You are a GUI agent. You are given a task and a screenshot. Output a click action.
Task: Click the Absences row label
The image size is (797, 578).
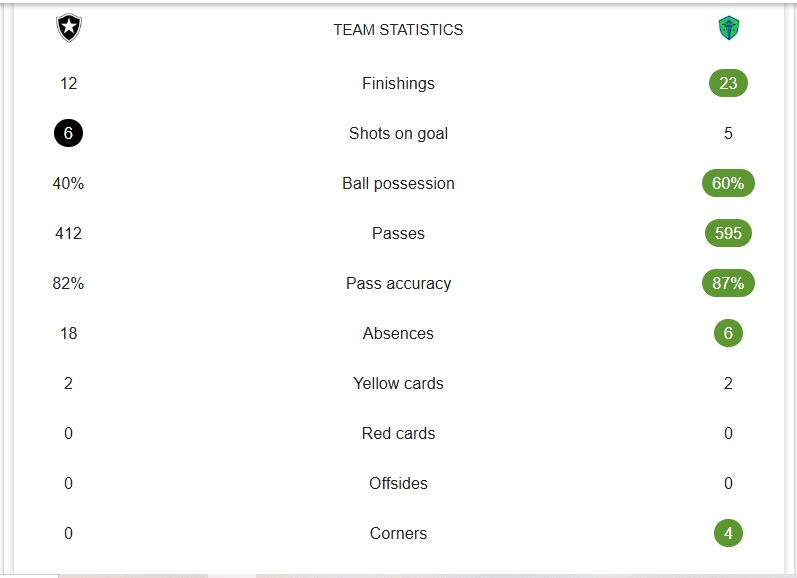[398, 333]
